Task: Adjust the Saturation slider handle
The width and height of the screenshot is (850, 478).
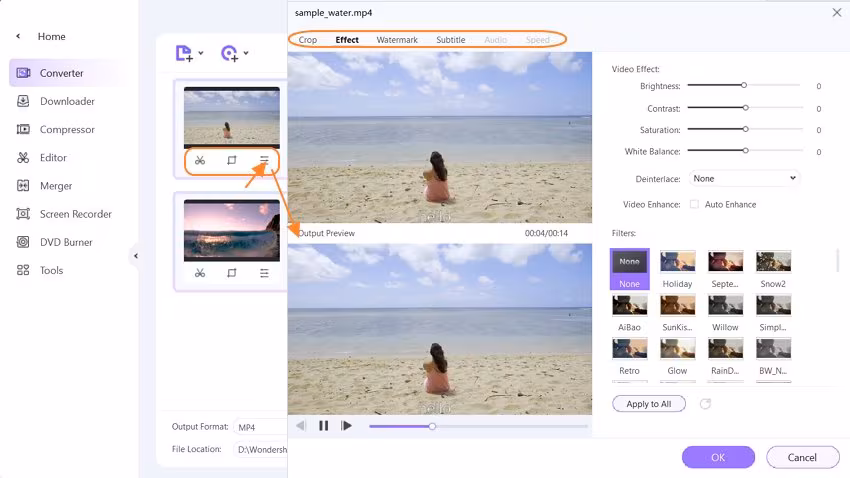Action: coord(745,129)
